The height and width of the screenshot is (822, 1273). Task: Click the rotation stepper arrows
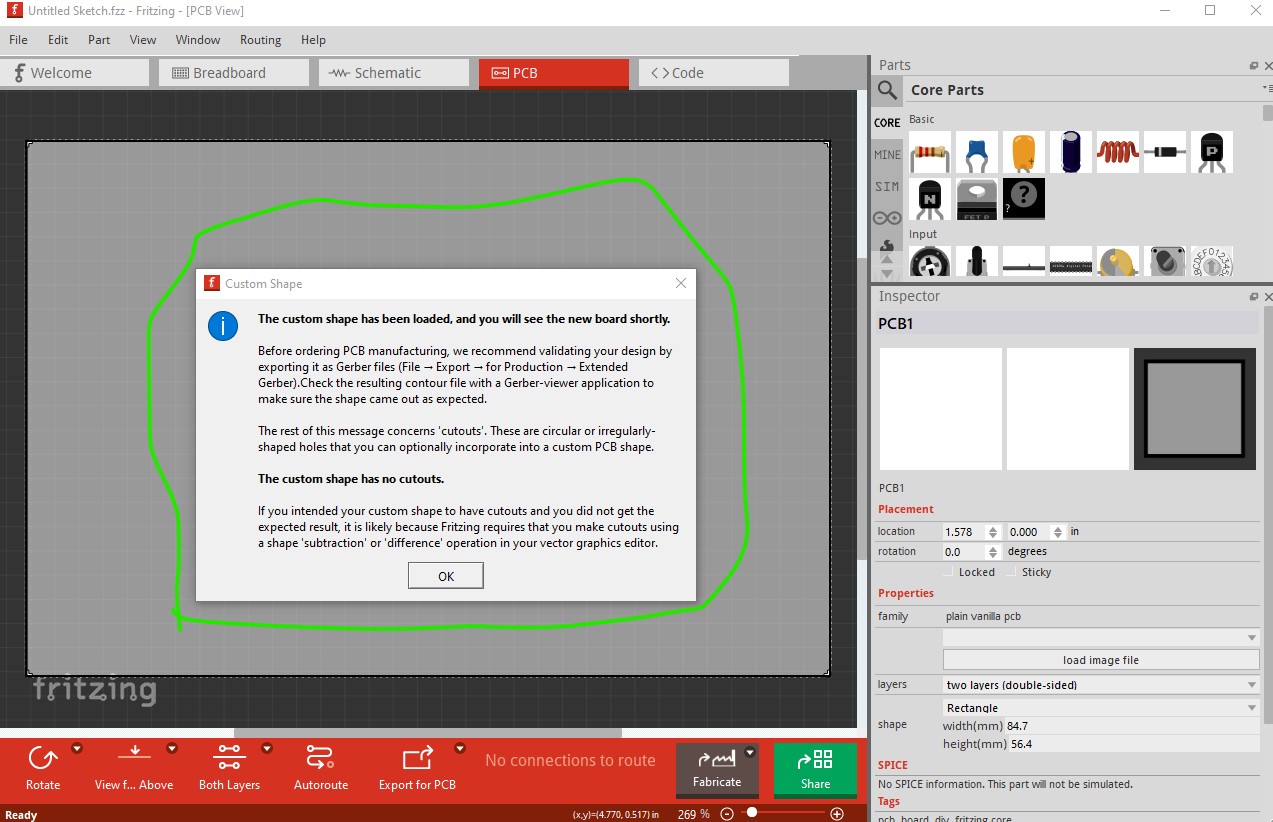point(993,552)
